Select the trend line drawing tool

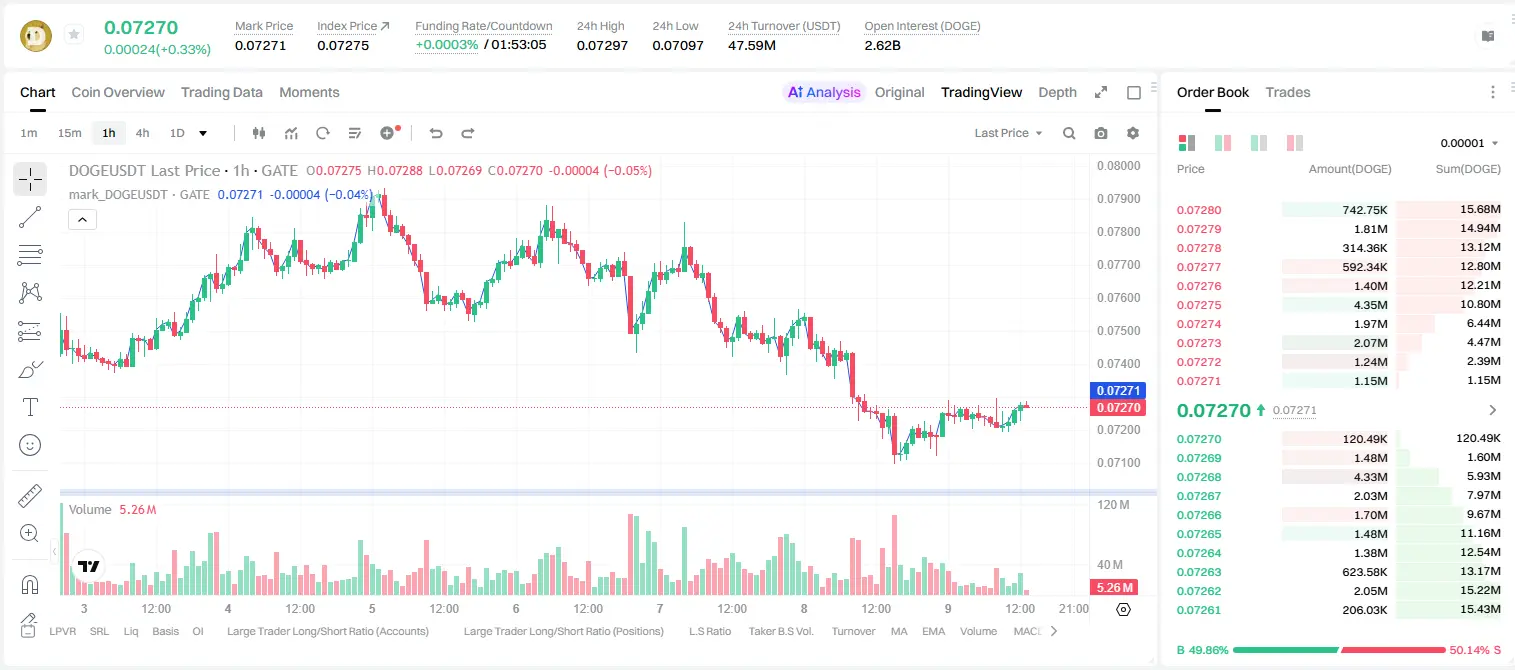click(30, 217)
